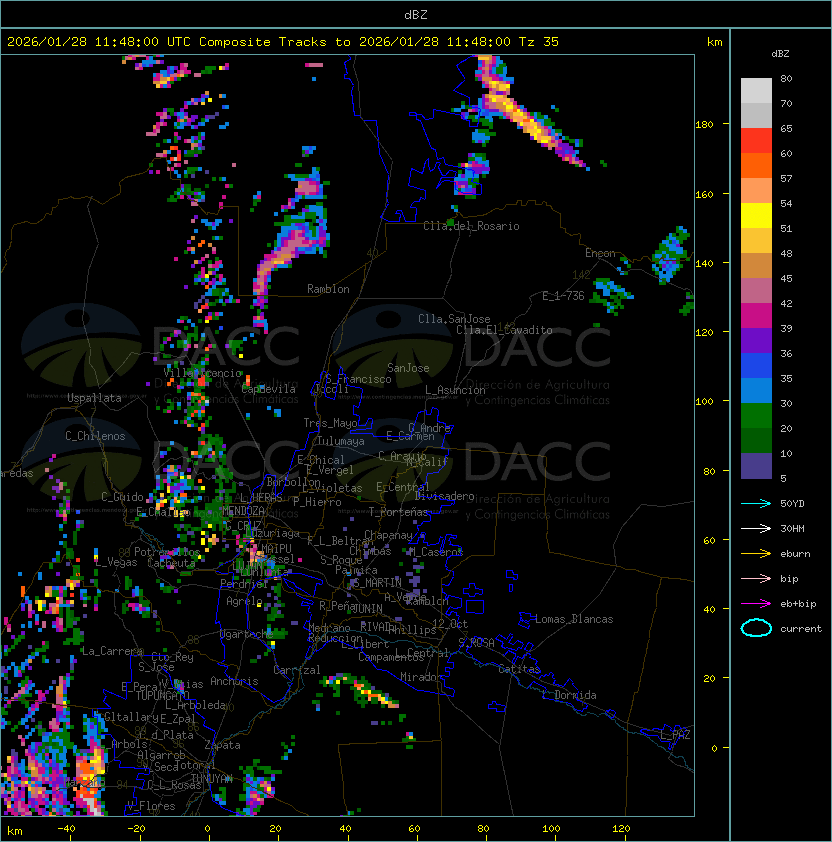Click the 0 km tick on the vertical axis
Image resolution: width=832 pixels, height=842 pixels.
coord(714,749)
